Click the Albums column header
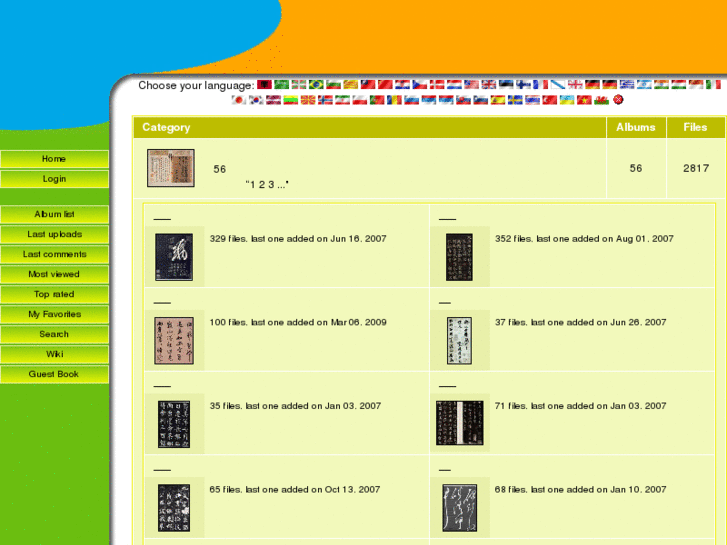727x545 pixels. tap(636, 128)
